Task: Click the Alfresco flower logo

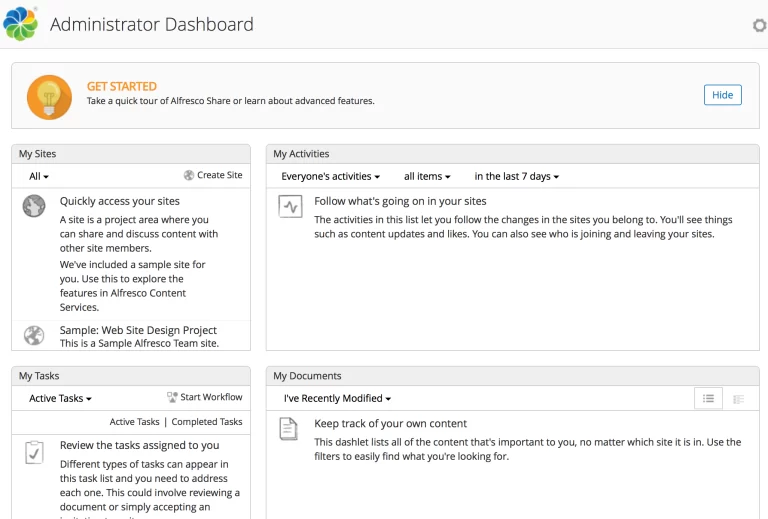Action: (x=20, y=23)
